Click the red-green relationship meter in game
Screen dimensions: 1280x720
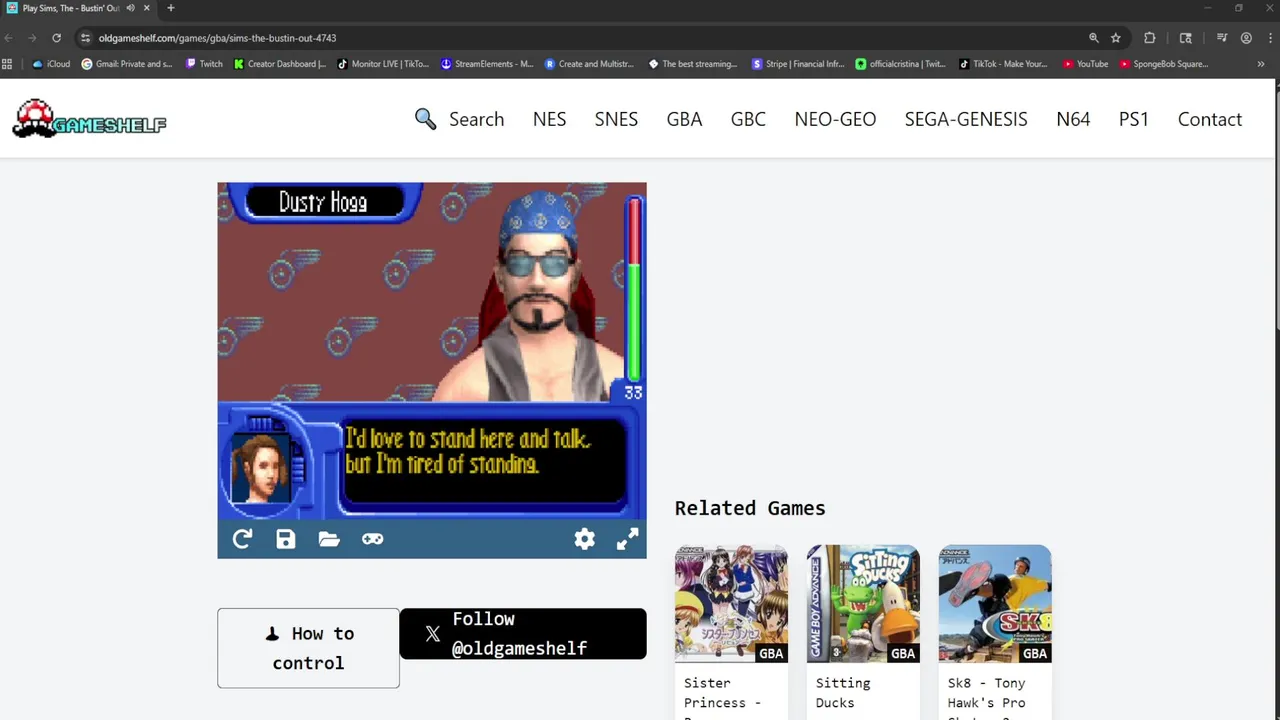633,290
